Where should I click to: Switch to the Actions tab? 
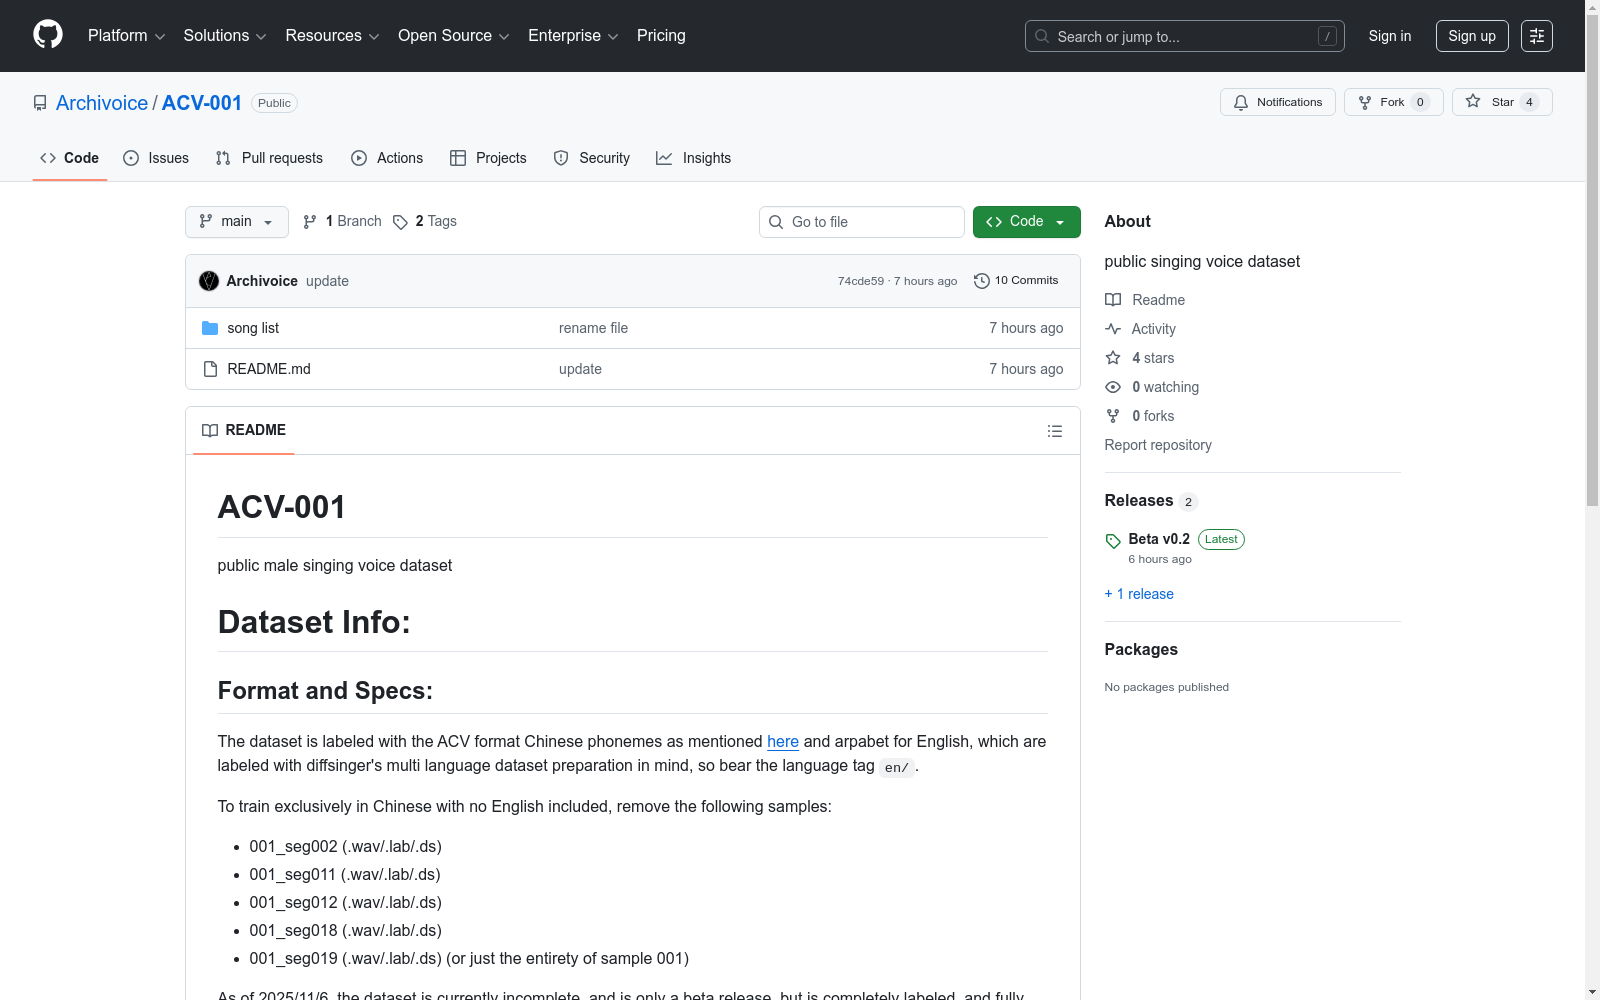387,158
